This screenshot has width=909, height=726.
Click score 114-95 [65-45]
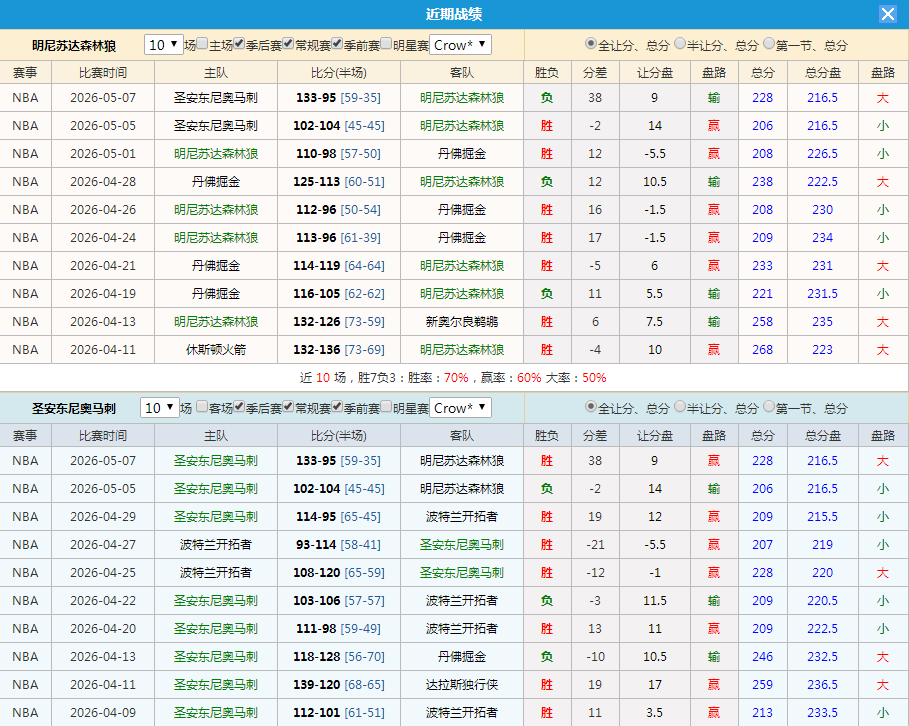tap(339, 517)
